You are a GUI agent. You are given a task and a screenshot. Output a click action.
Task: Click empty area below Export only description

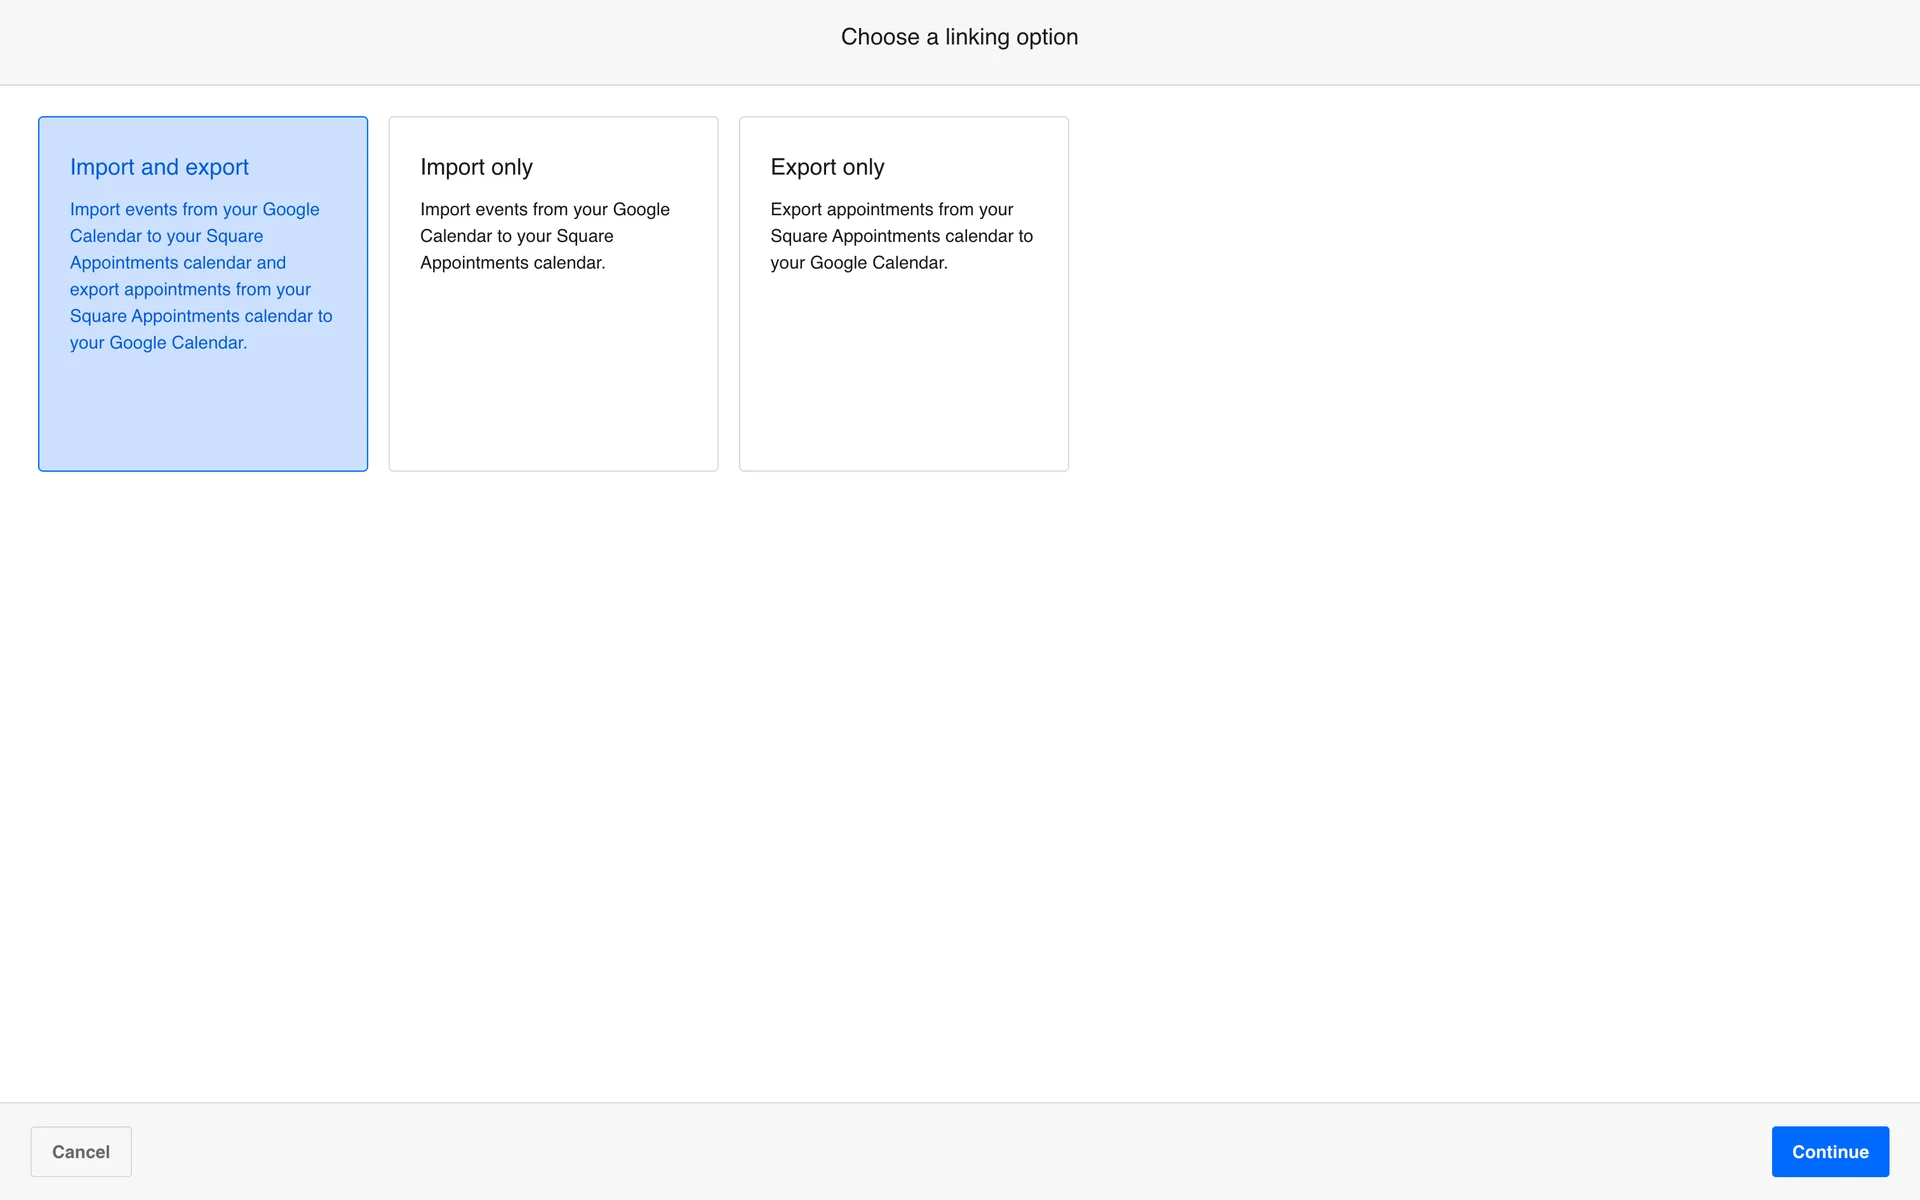point(903,380)
